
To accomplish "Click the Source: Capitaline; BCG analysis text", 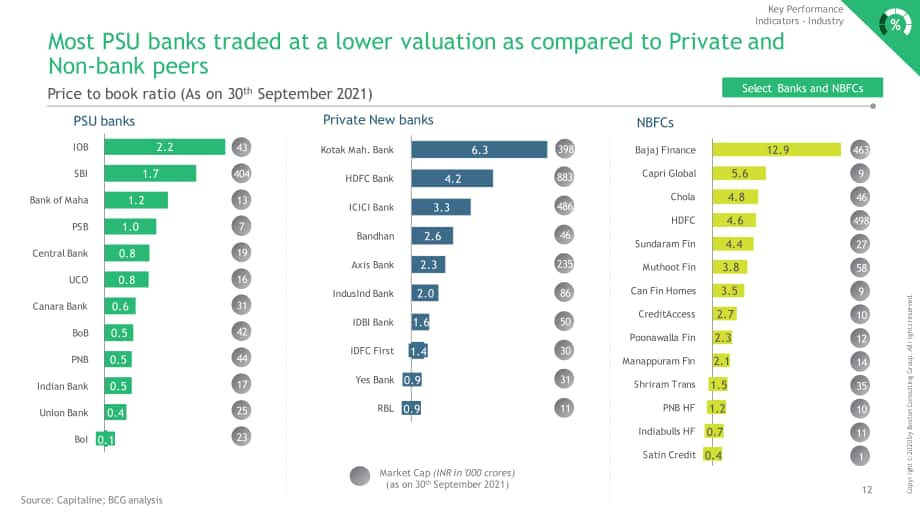I will [92, 500].
